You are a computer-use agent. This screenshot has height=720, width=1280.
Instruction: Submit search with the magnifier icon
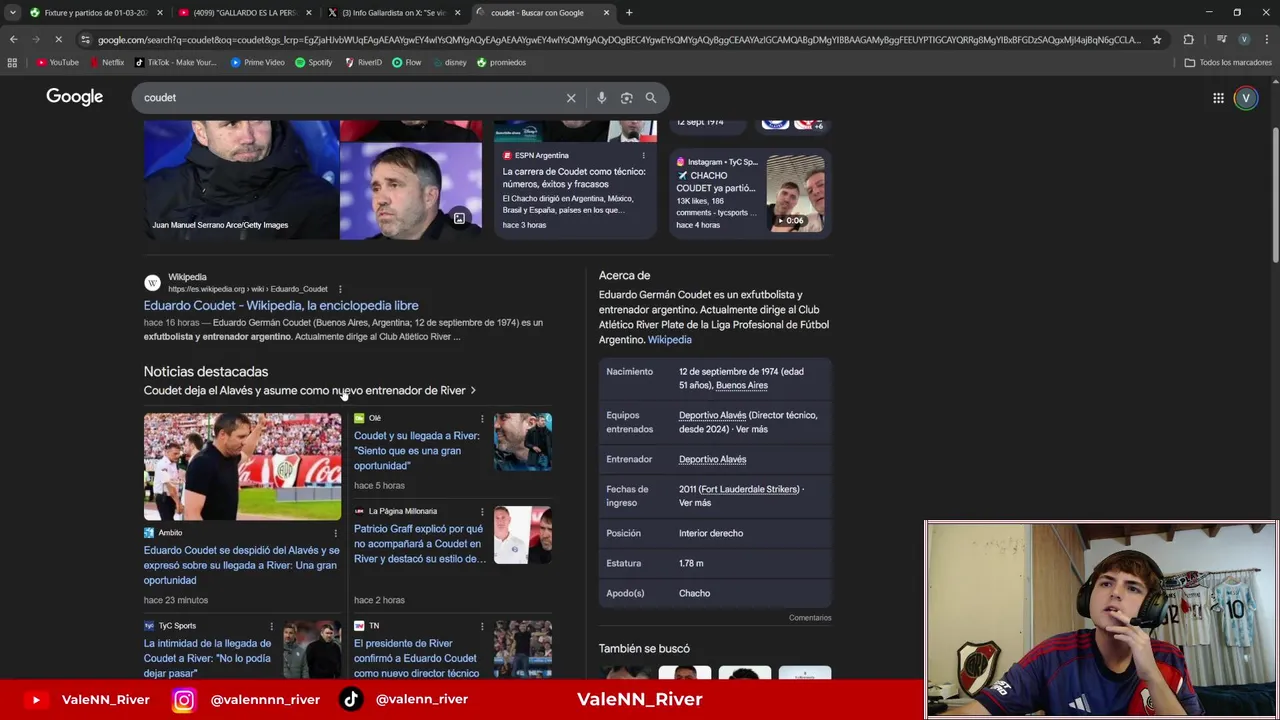point(651,98)
